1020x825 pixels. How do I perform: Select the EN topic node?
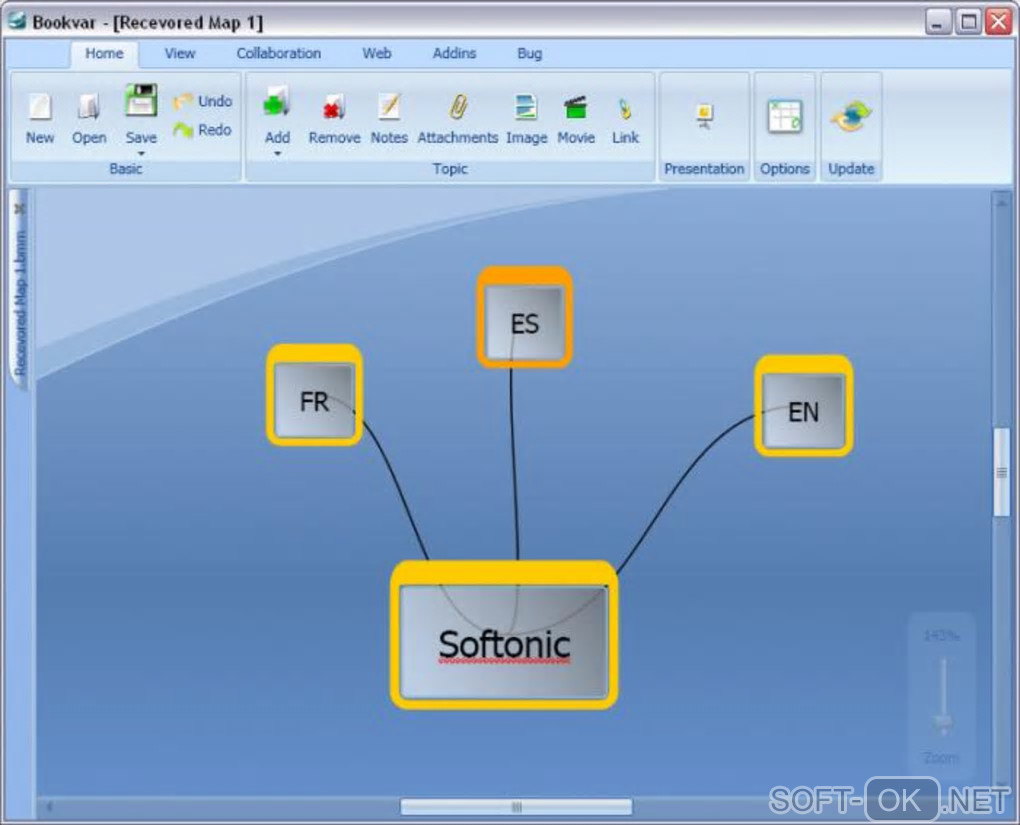click(x=803, y=405)
